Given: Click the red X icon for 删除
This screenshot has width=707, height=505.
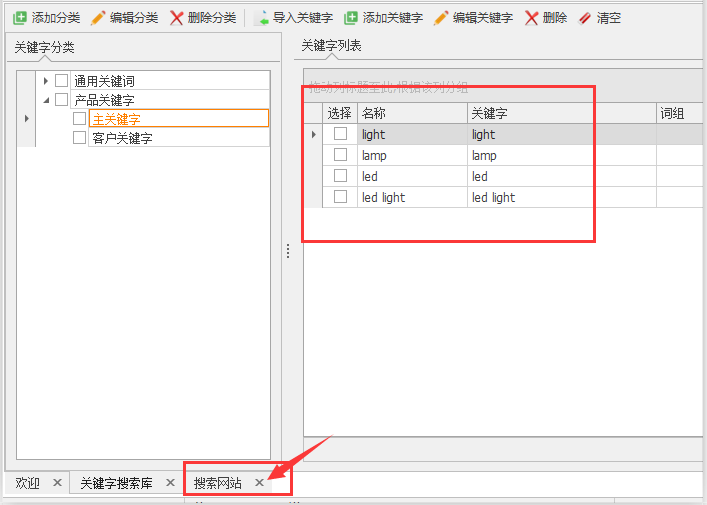Looking at the screenshot, I should coord(532,18).
